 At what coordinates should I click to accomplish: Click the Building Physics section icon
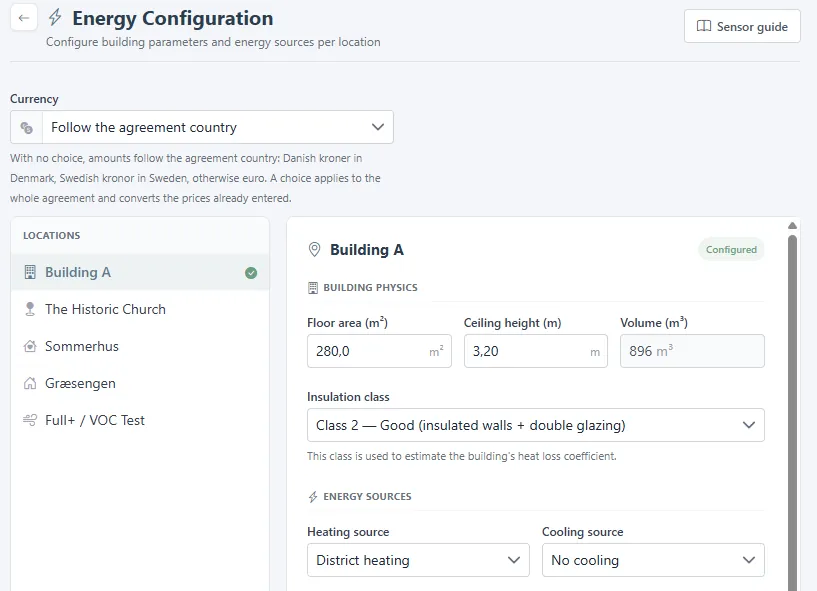[x=313, y=288]
